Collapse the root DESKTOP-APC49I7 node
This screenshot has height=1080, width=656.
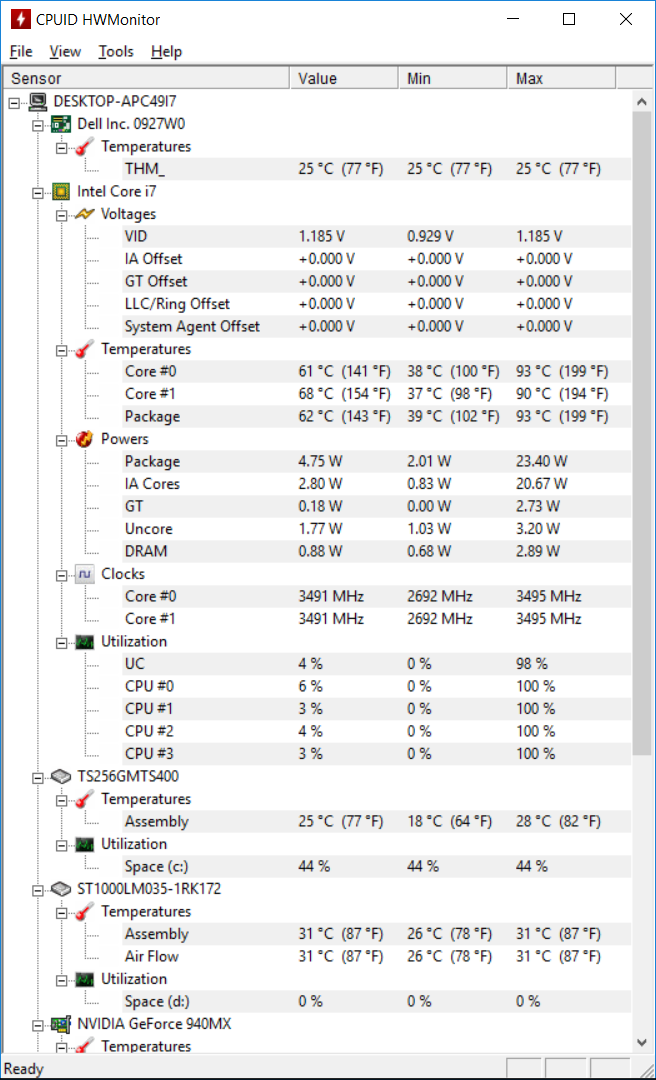[14, 102]
